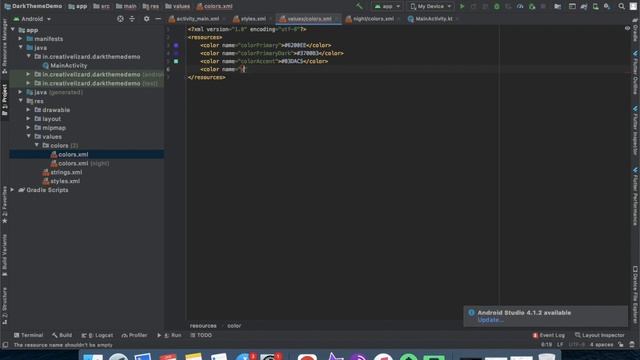The height and width of the screenshot is (360, 640).
Task: Toggle the Project tool window strip button
Action: pyautogui.click(x=4, y=100)
